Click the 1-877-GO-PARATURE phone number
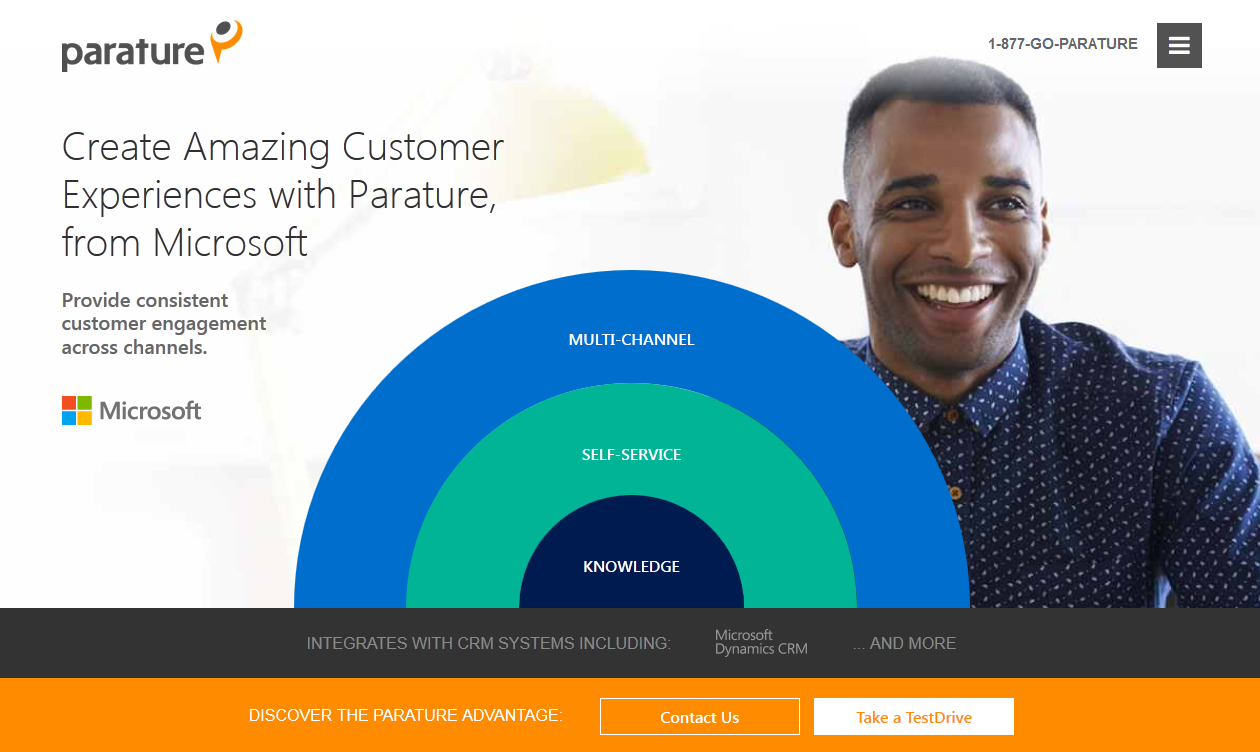The width and height of the screenshot is (1260, 752). click(1063, 44)
